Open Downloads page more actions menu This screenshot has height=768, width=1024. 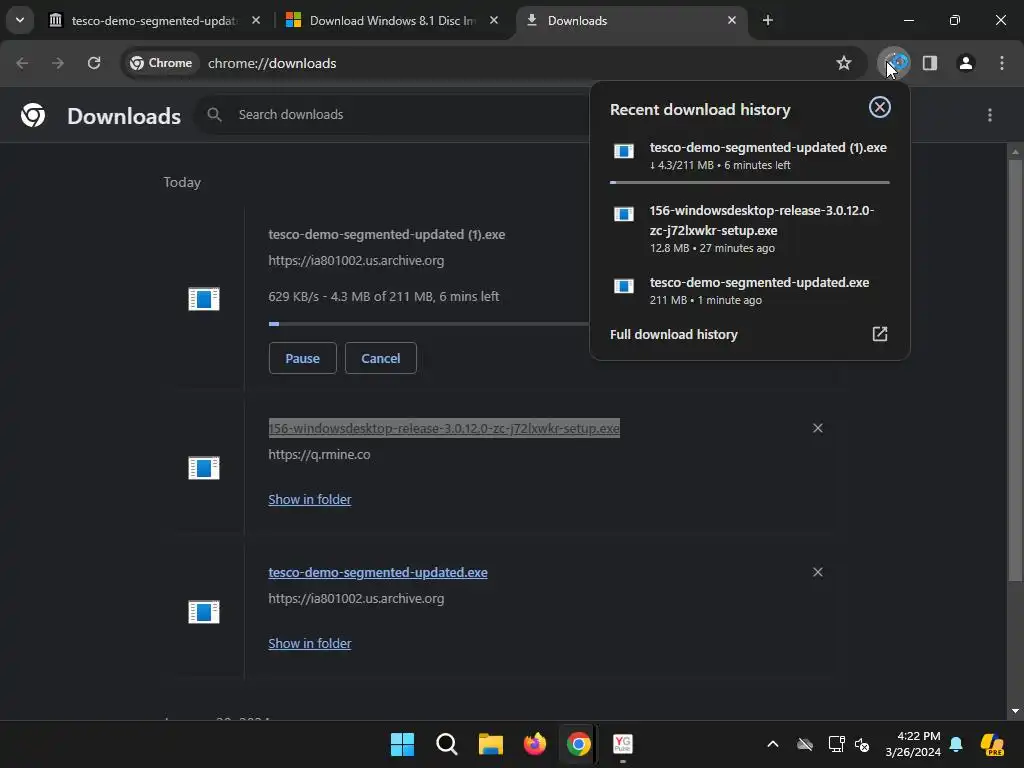click(990, 115)
